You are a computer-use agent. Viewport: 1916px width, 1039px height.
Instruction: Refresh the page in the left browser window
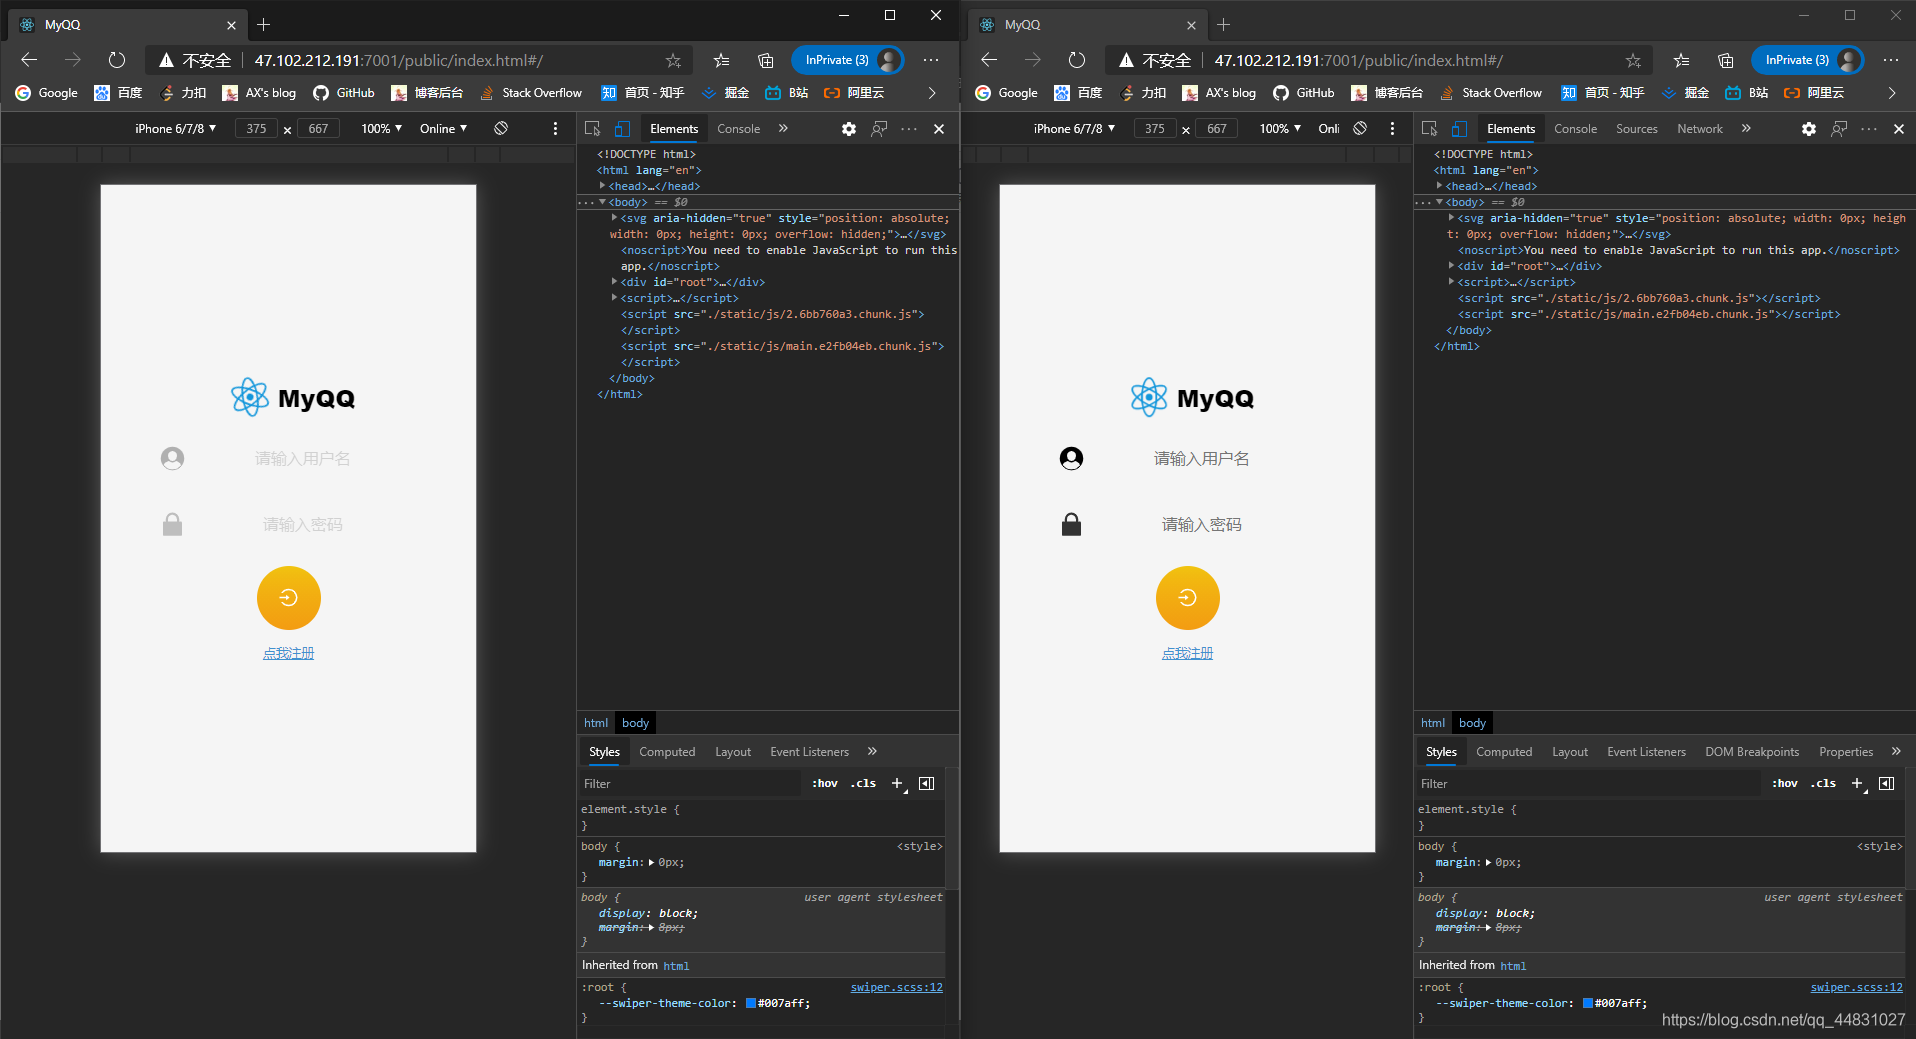(x=117, y=60)
